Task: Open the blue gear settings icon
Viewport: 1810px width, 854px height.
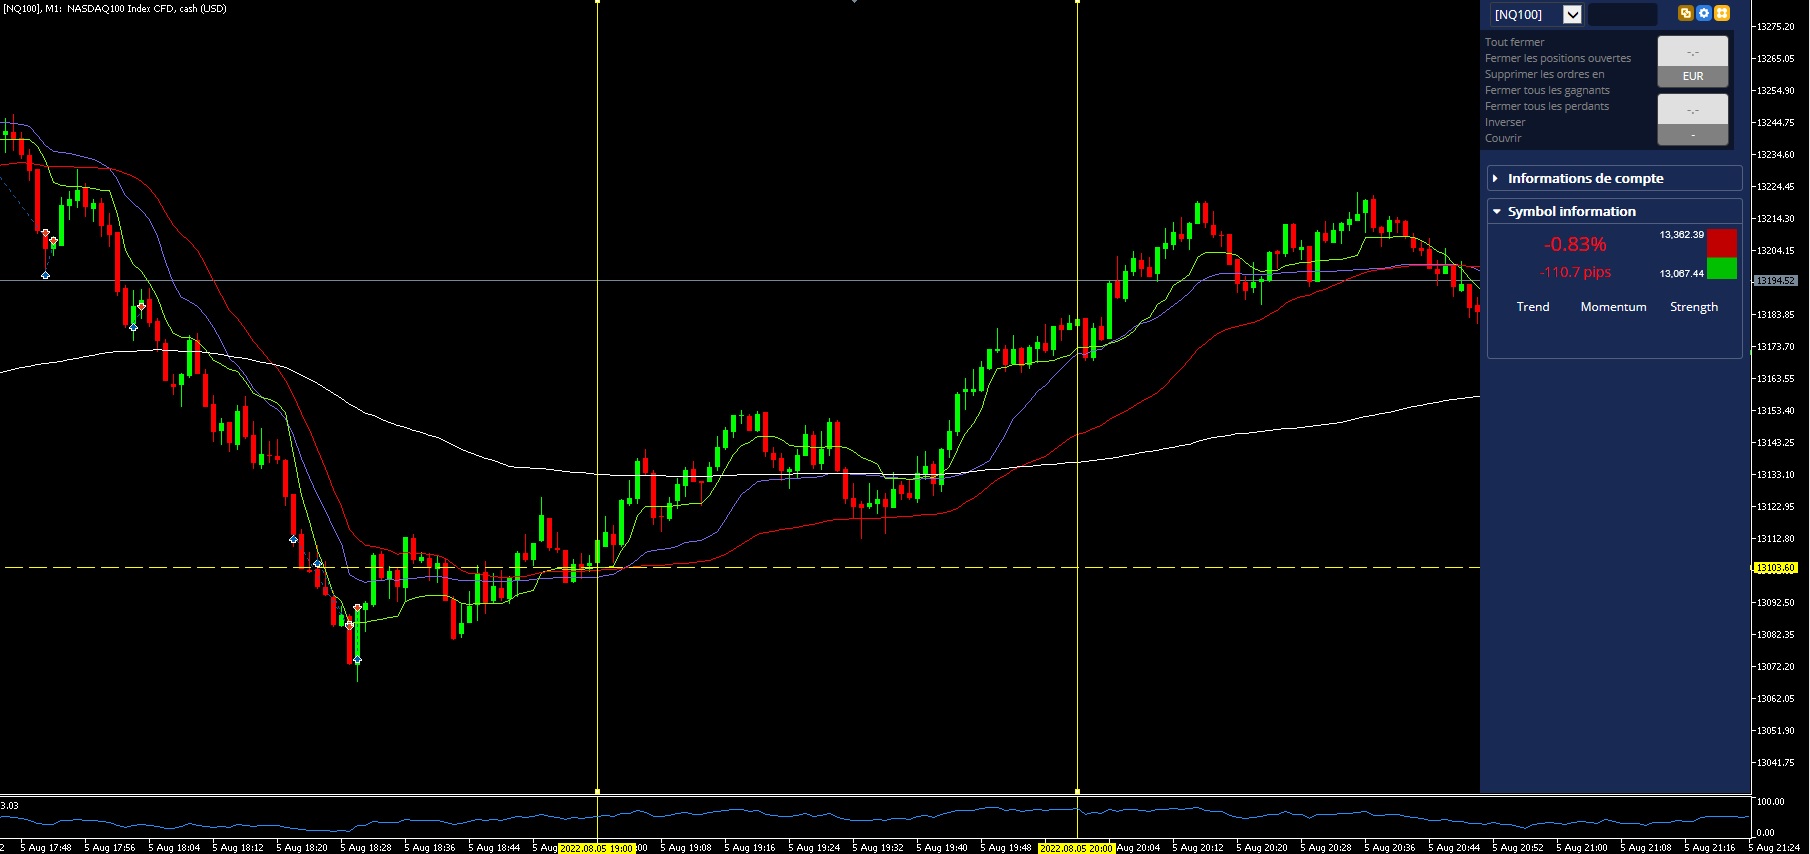Action: tap(1704, 13)
